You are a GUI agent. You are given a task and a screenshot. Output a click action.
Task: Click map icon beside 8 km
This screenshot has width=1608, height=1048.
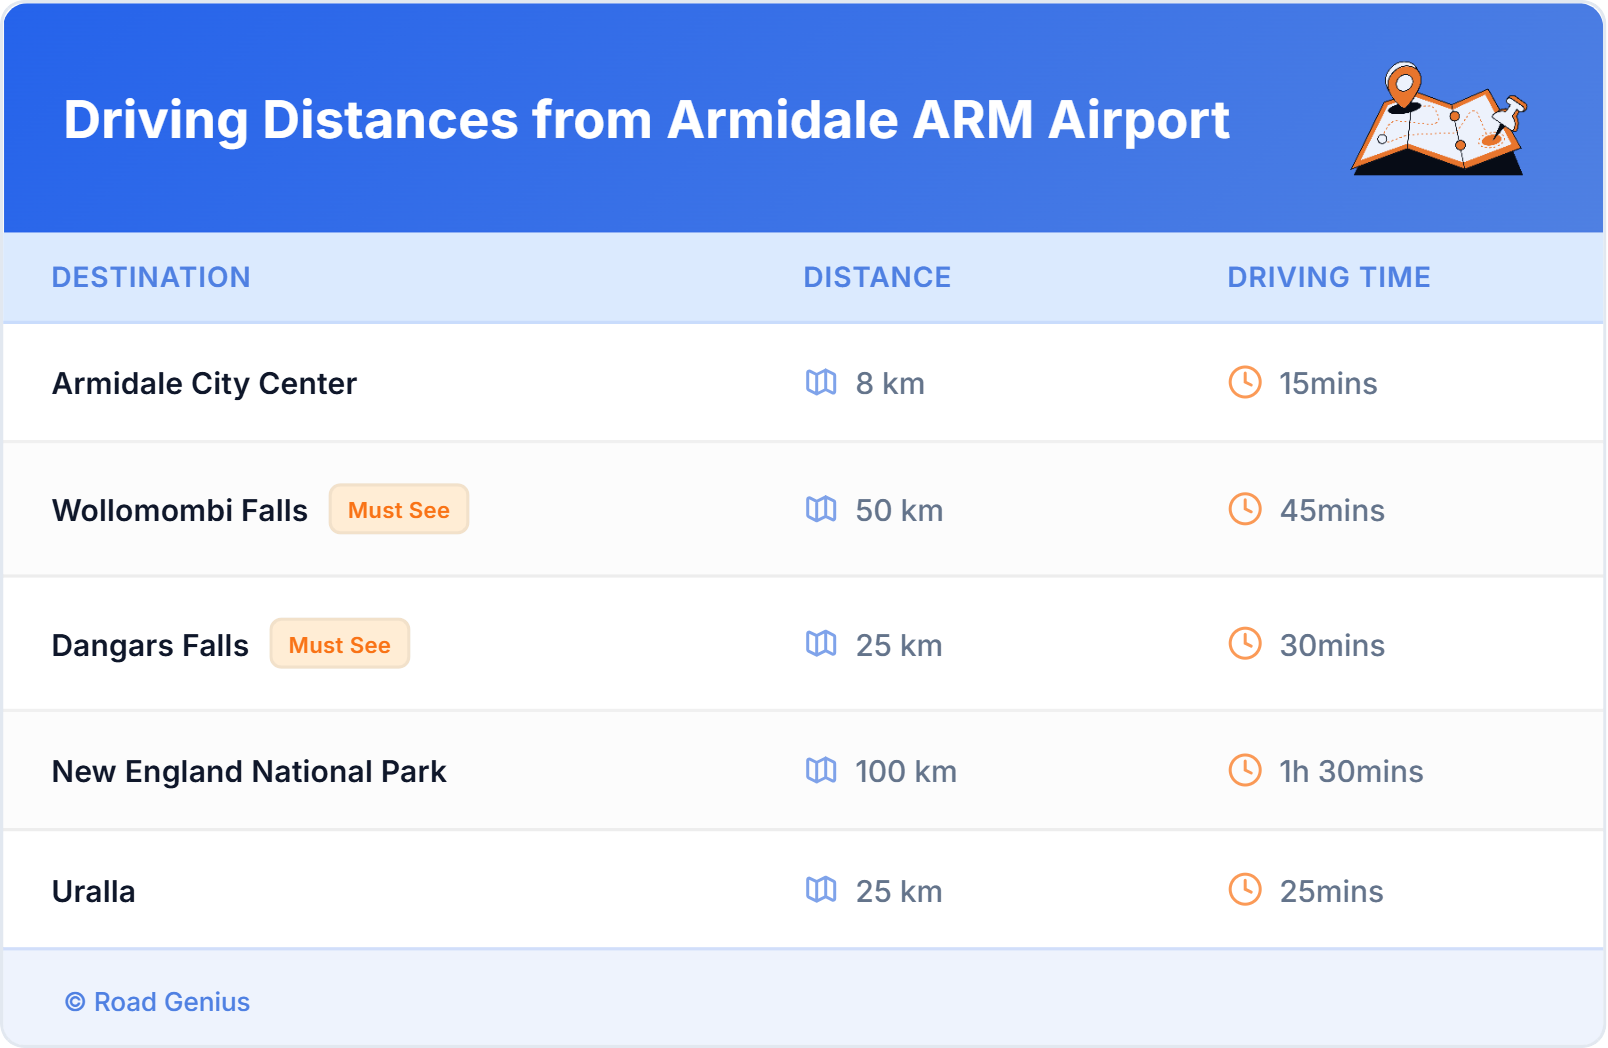click(x=821, y=382)
